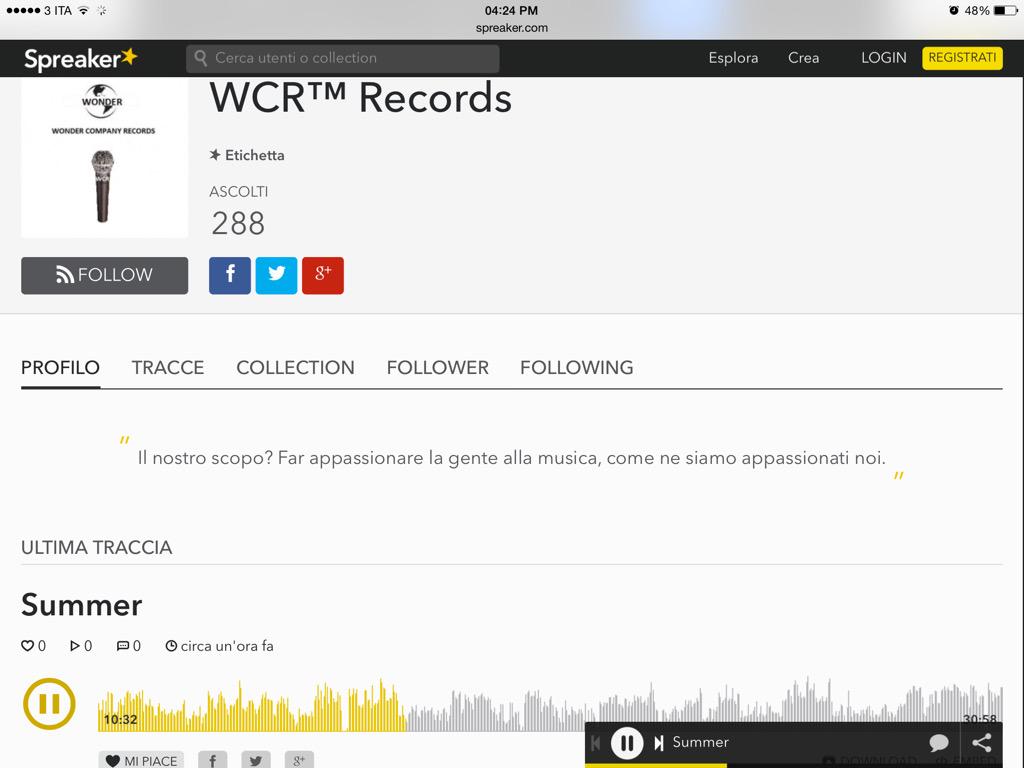Screen dimensions: 1024x768
Task: Select the PROFILO tab
Action: coord(60,368)
